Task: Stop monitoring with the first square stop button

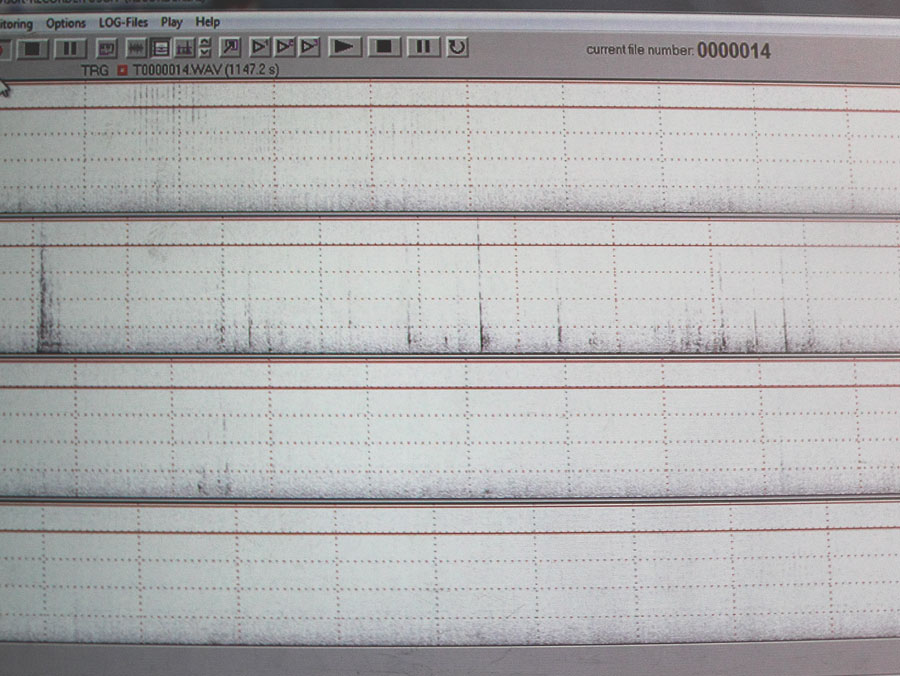Action: (x=32, y=49)
